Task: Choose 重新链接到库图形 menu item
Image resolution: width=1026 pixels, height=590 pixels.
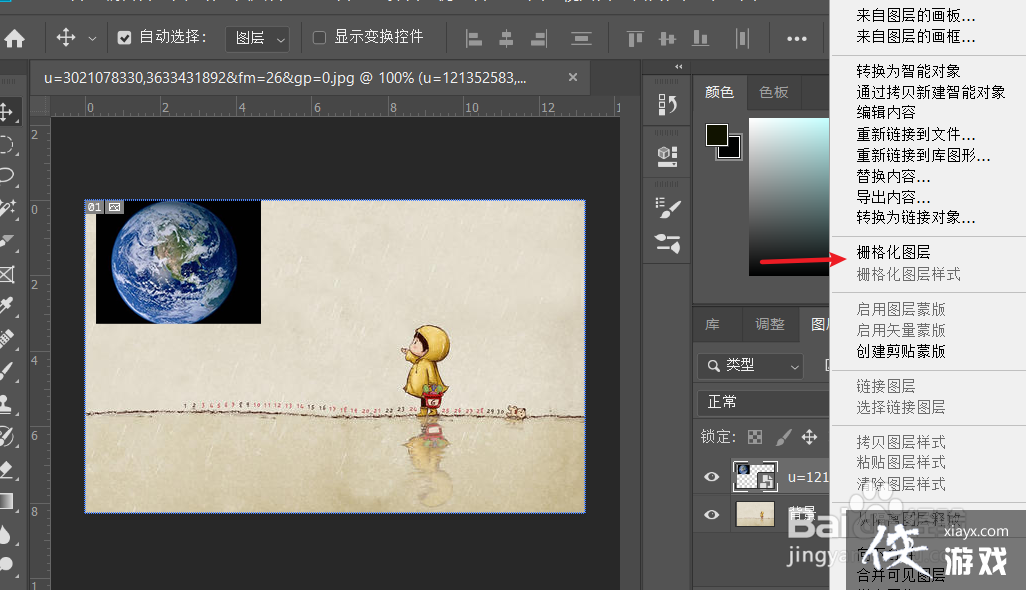Action: click(923, 156)
